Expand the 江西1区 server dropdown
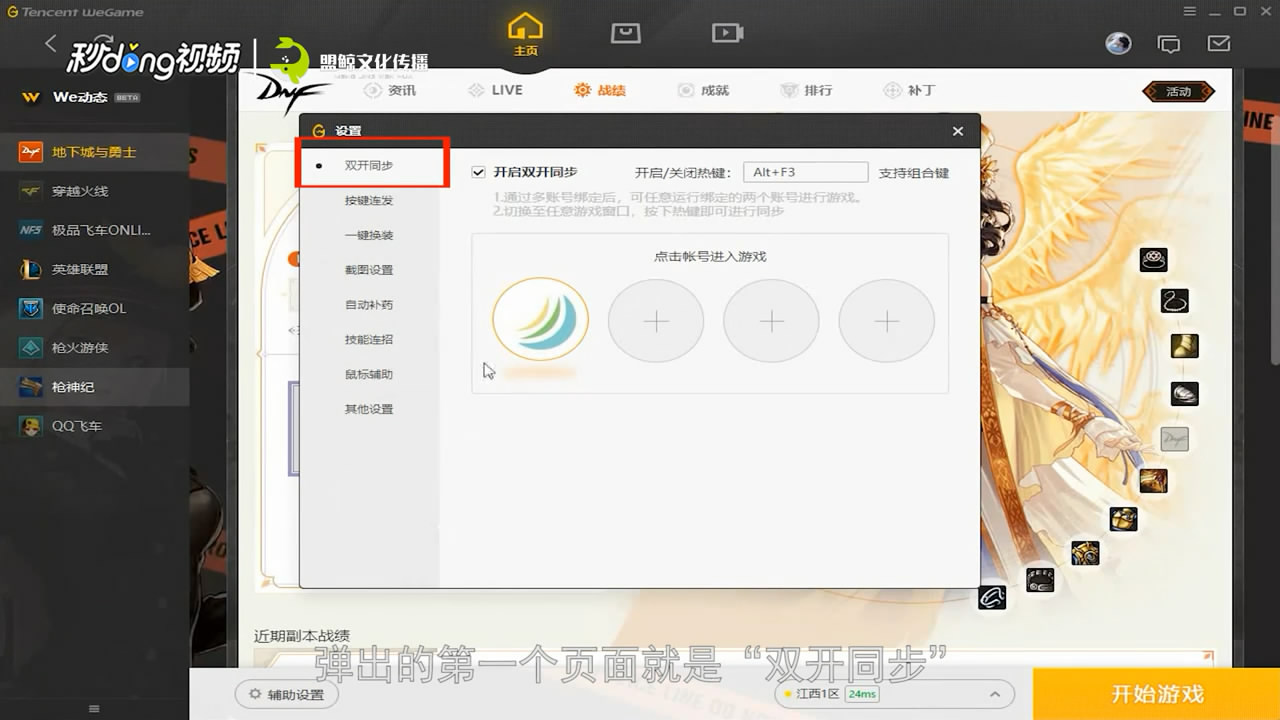Image resolution: width=1280 pixels, height=720 pixels. click(894, 694)
